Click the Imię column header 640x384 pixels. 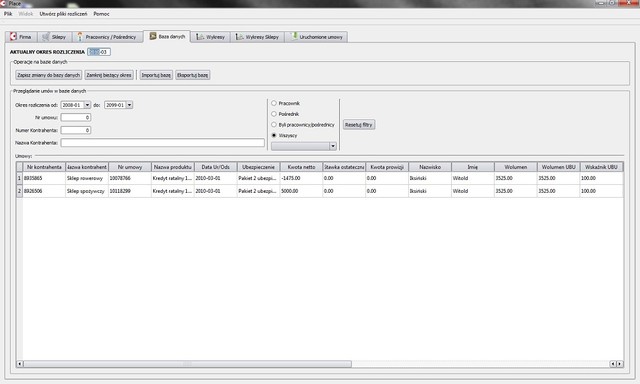pyautogui.click(x=473, y=167)
